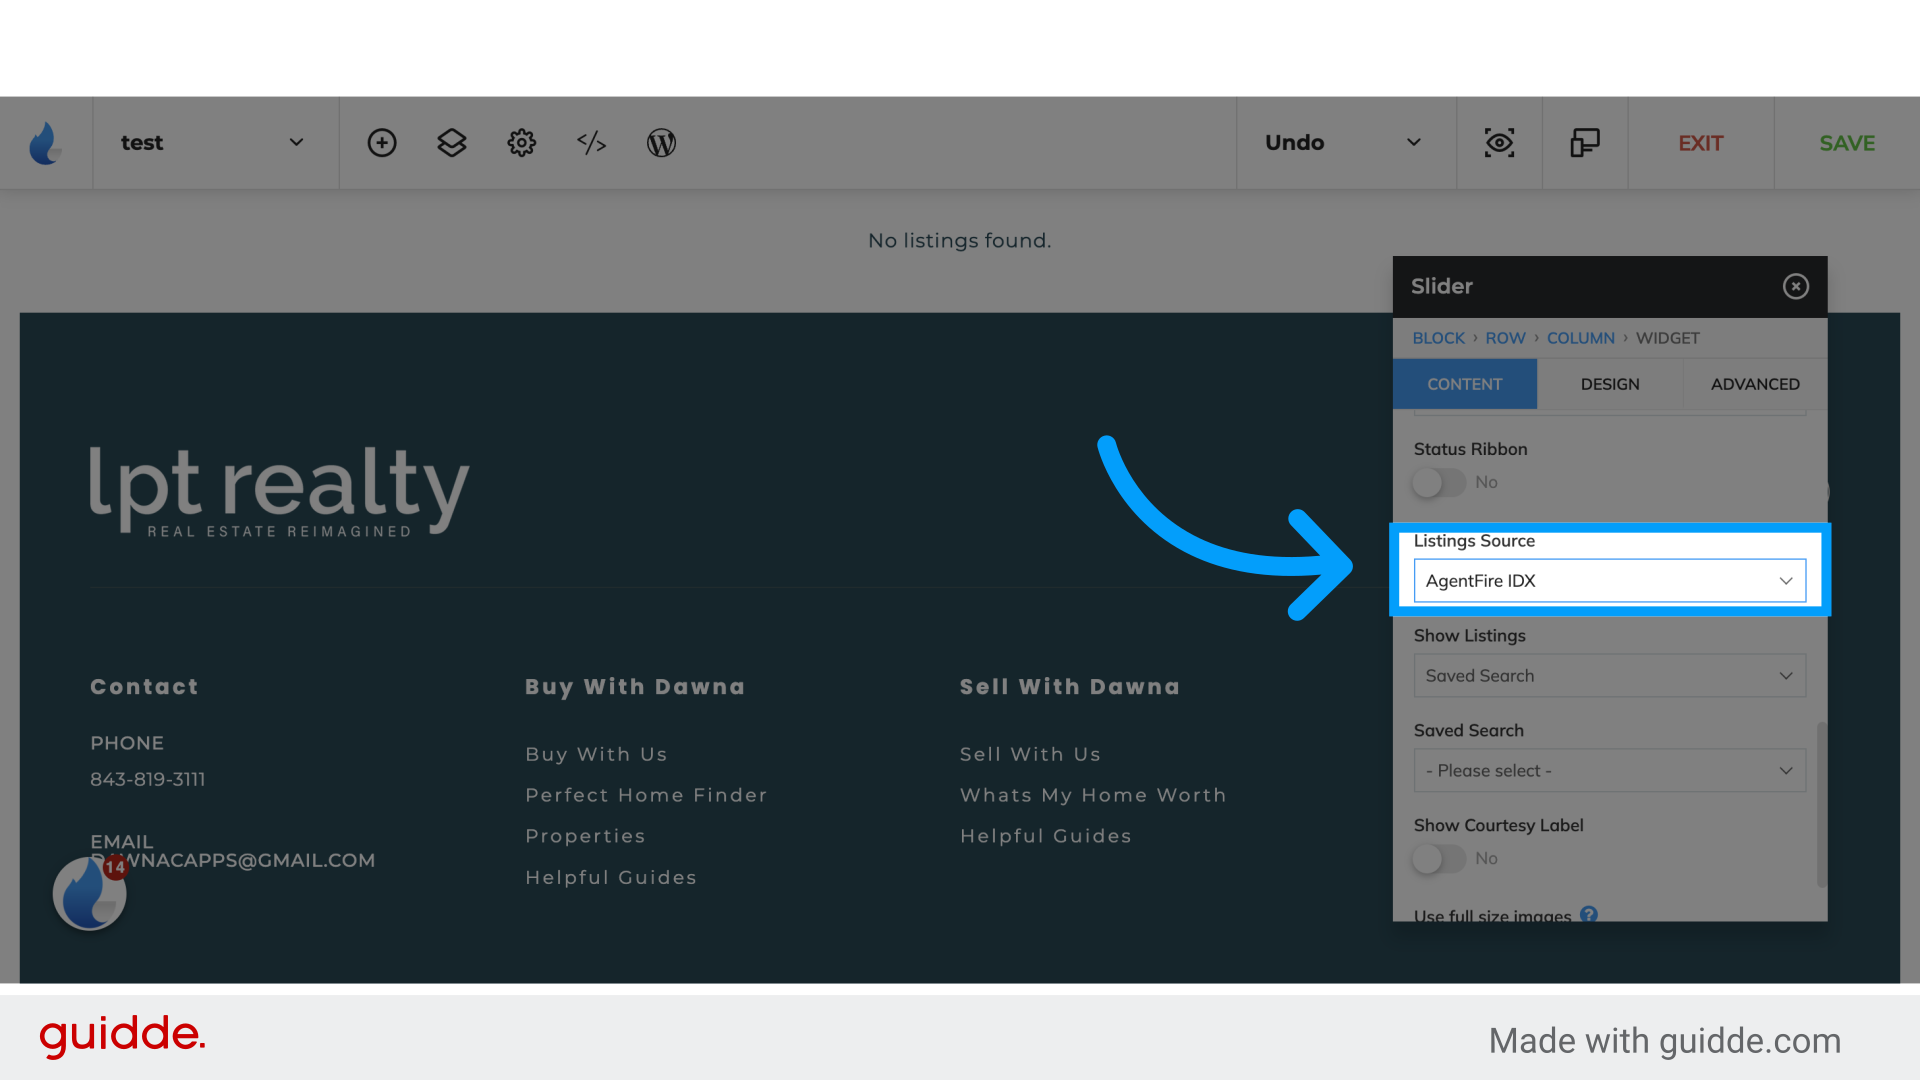Toggle the Status Ribbon switch
This screenshot has height=1080, width=1920.
point(1437,481)
